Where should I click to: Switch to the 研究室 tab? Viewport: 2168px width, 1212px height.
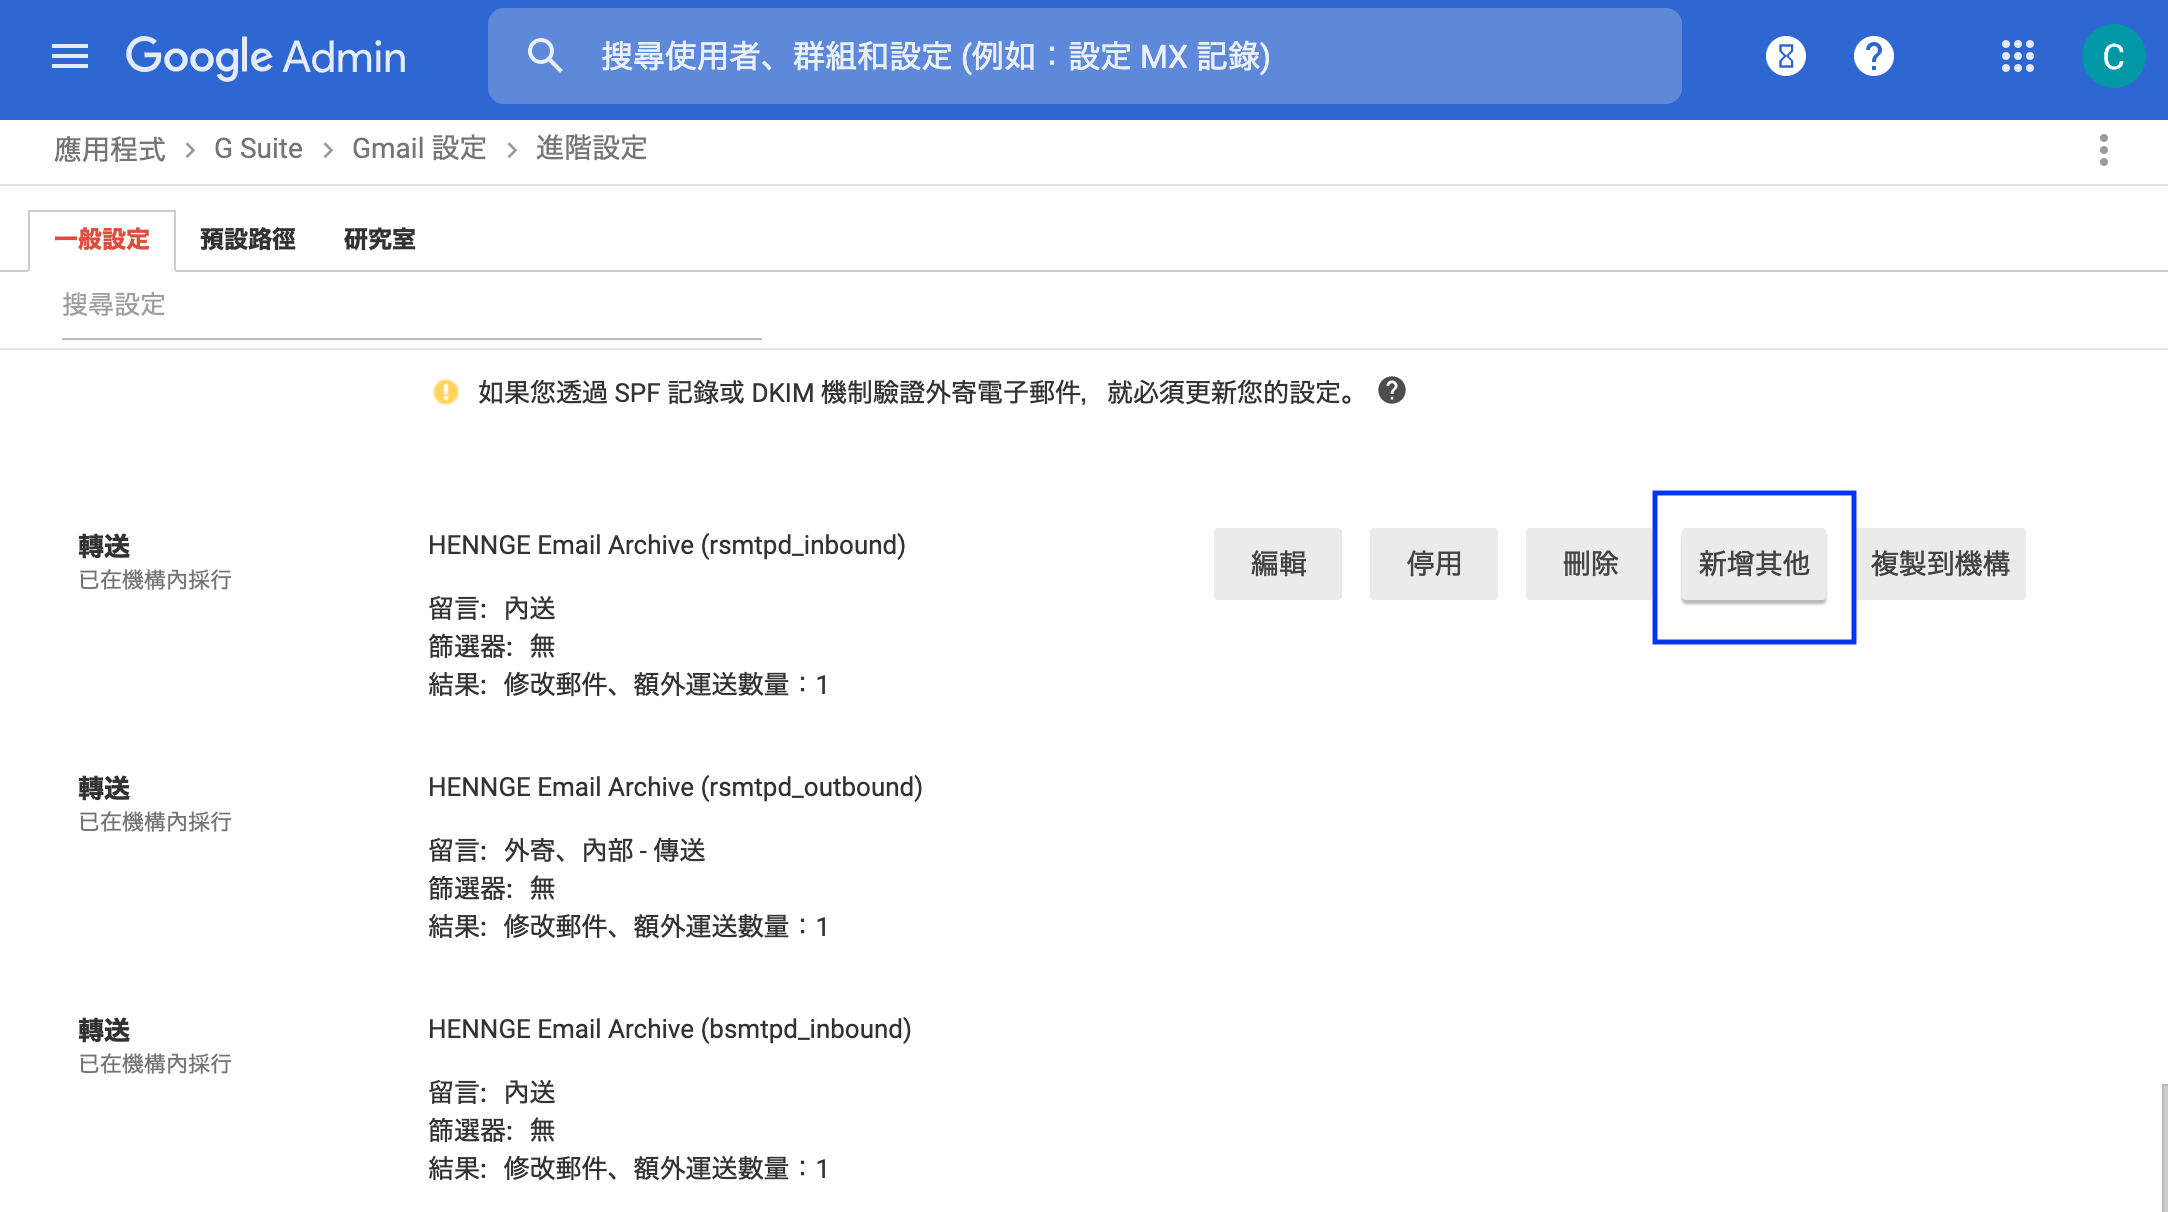pos(380,240)
